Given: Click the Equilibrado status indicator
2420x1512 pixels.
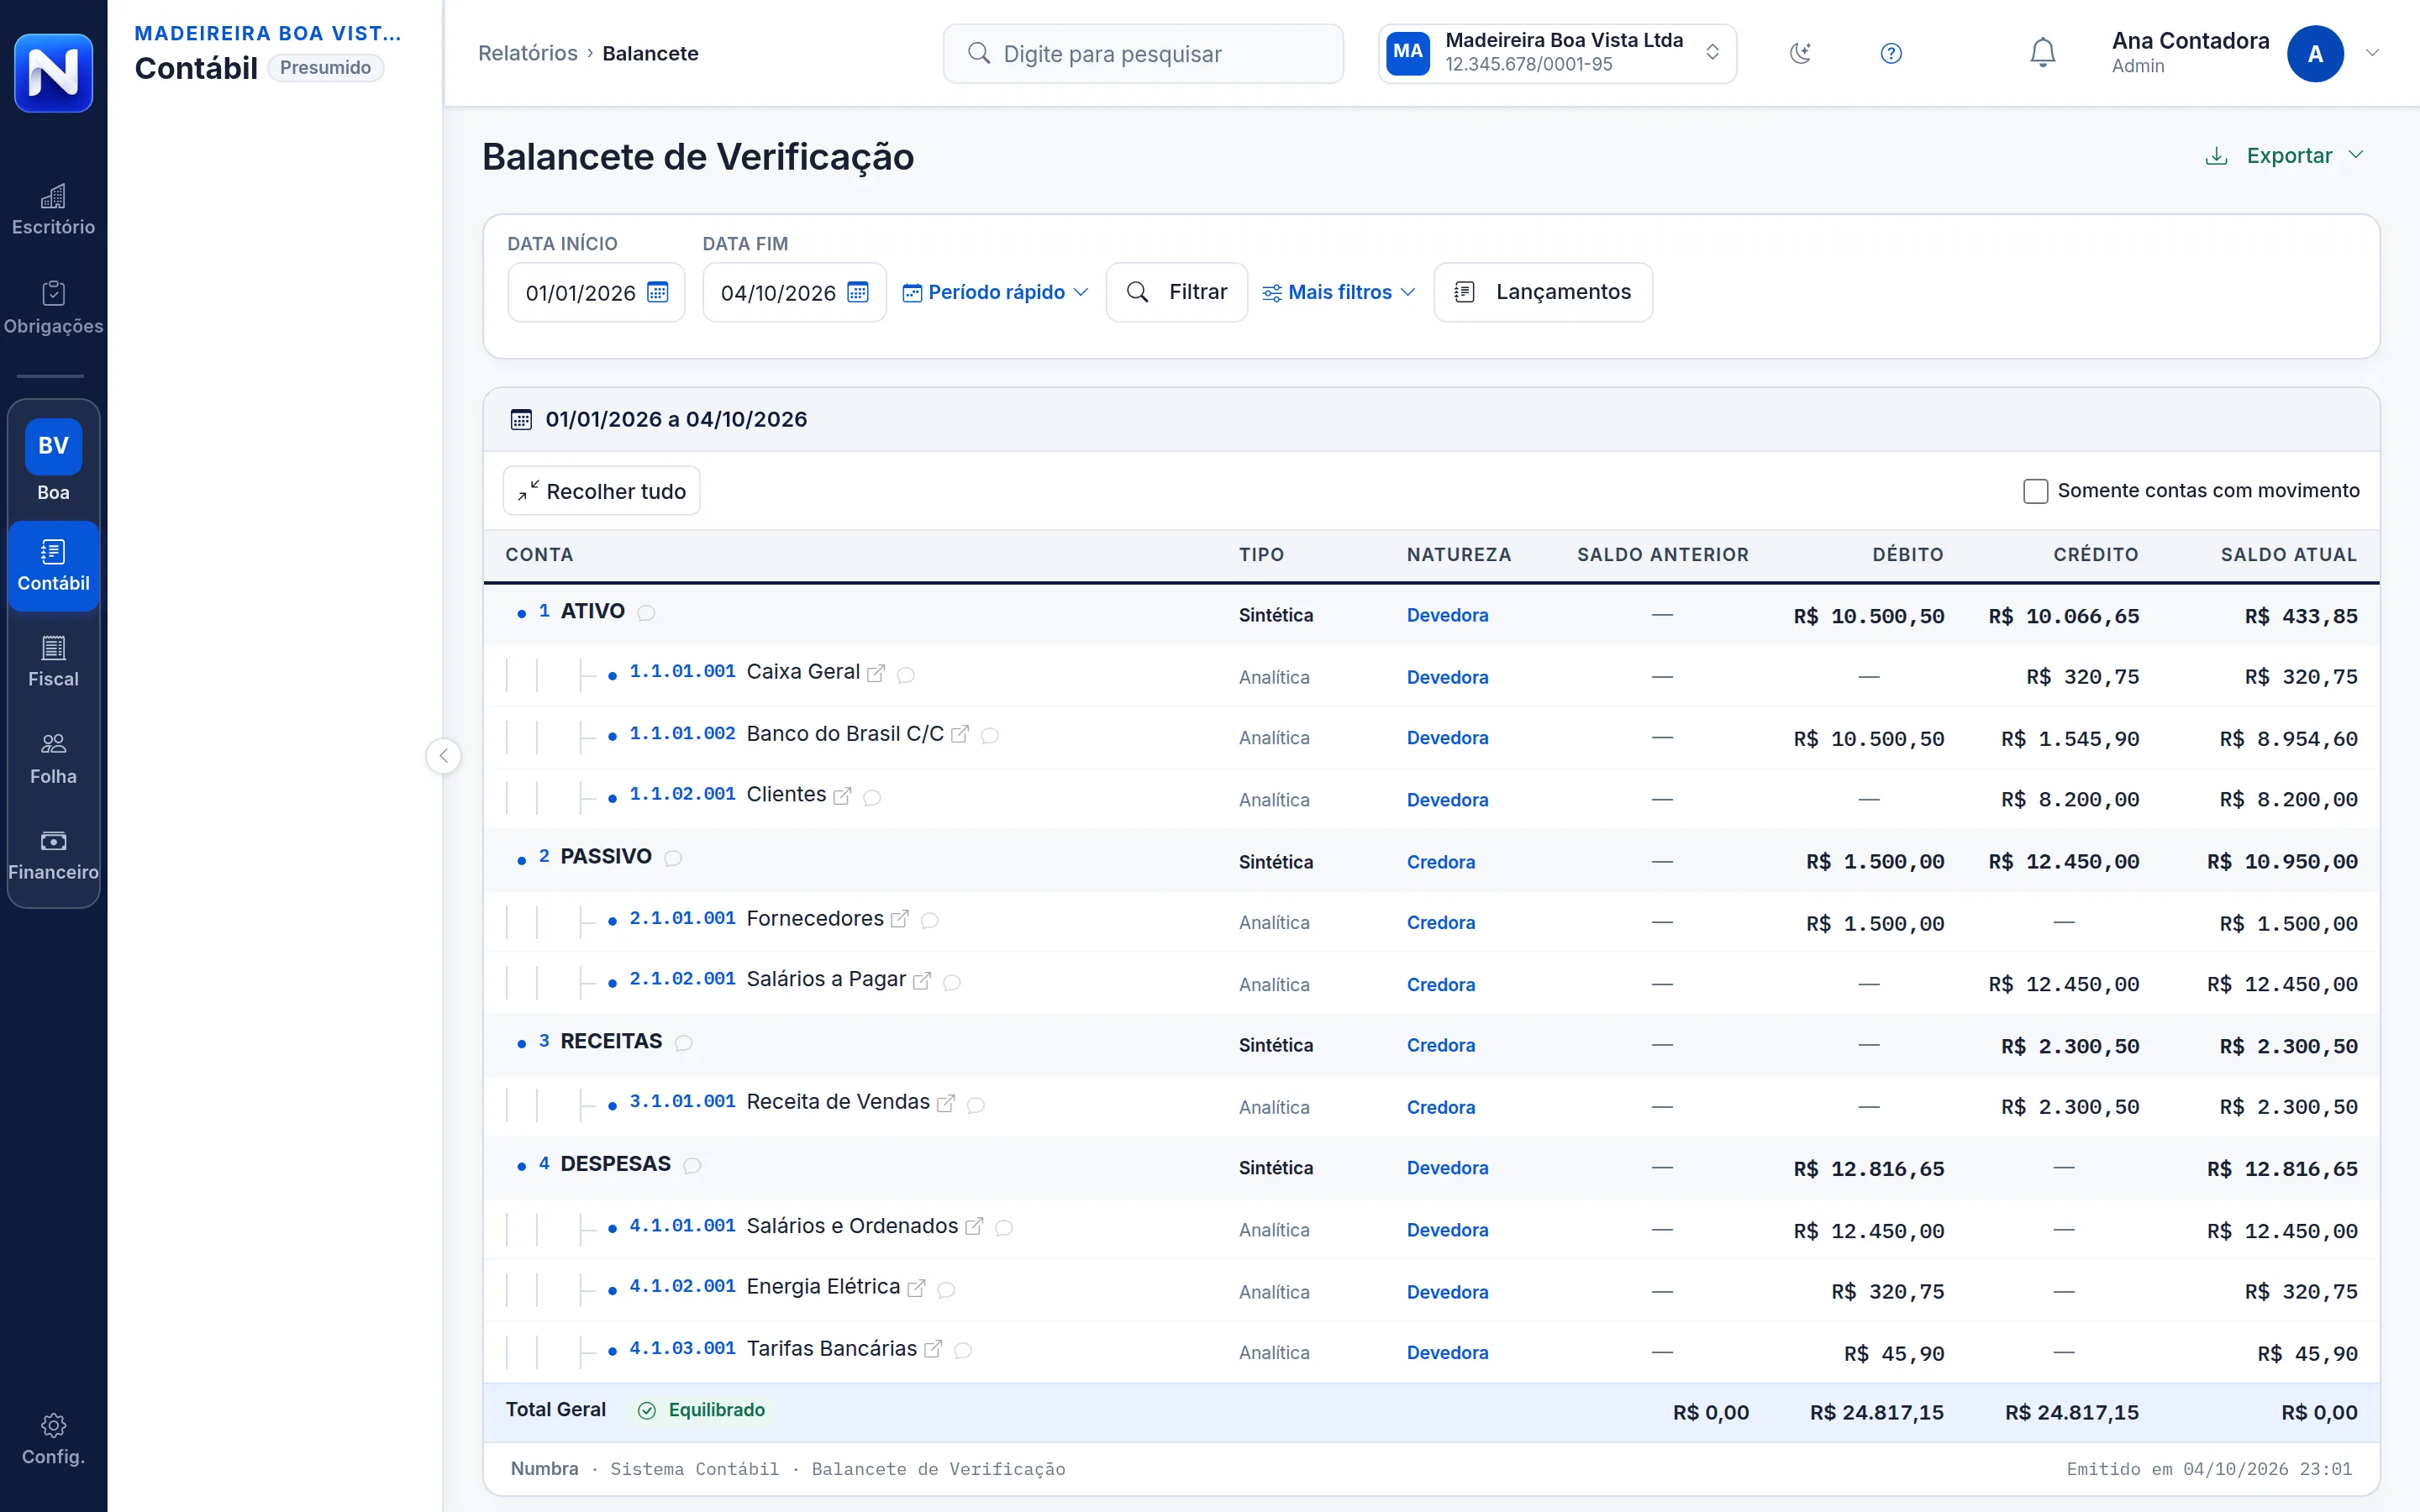Looking at the screenshot, I should point(702,1410).
